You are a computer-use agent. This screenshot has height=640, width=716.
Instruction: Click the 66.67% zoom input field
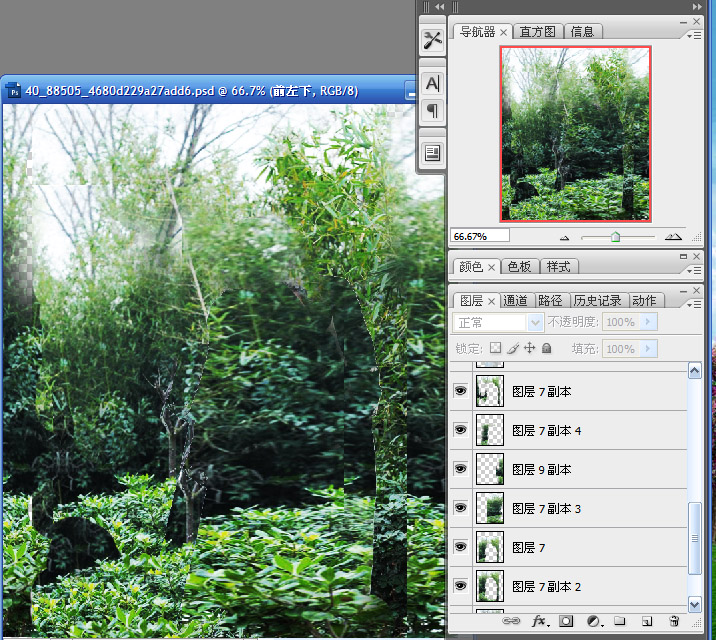[480, 236]
